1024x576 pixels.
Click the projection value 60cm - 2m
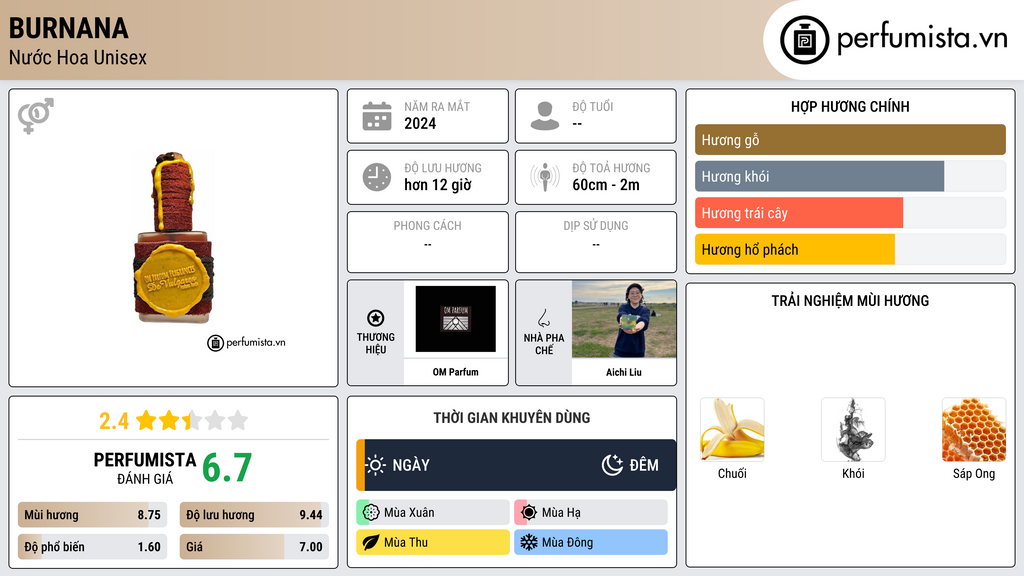point(606,185)
